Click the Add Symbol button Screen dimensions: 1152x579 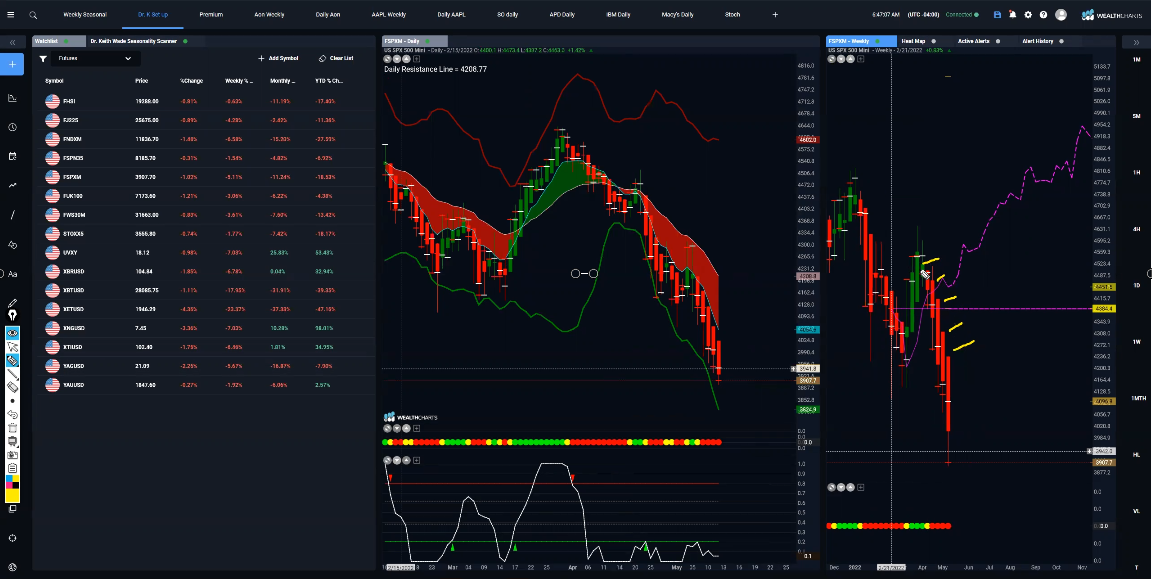(x=278, y=59)
